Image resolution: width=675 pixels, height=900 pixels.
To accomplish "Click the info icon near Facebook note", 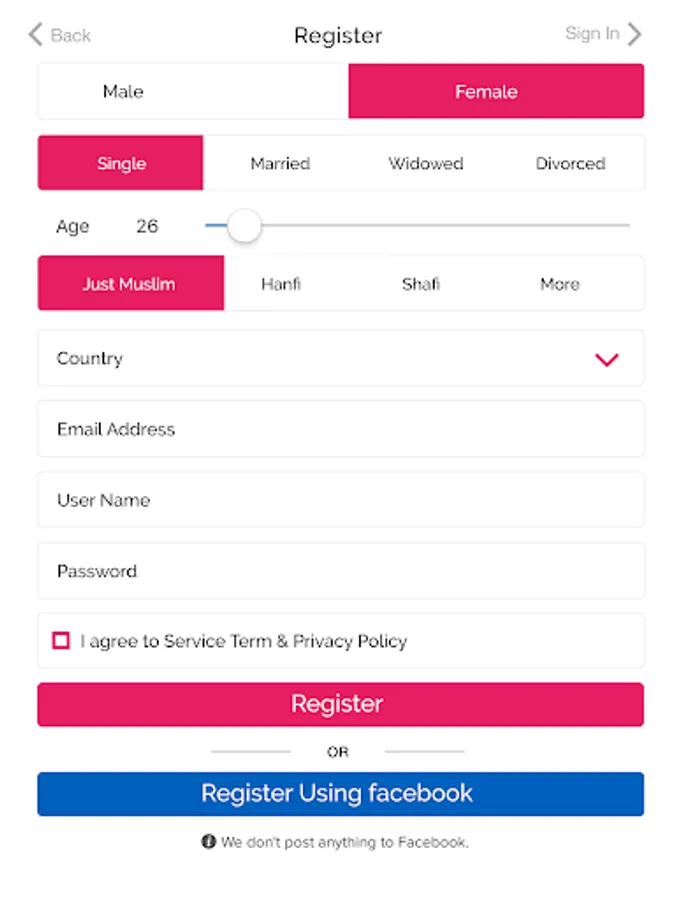I will [x=208, y=842].
